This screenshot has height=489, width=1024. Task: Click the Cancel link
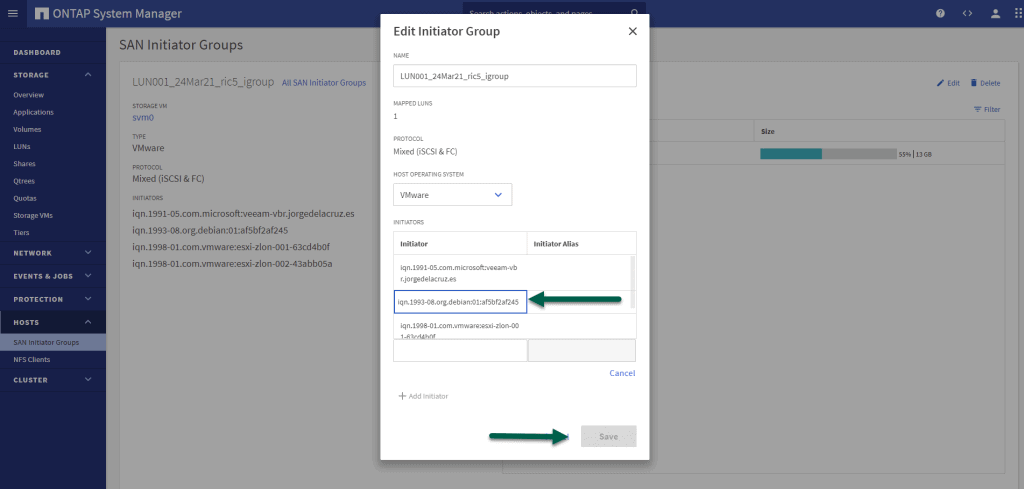tap(622, 373)
